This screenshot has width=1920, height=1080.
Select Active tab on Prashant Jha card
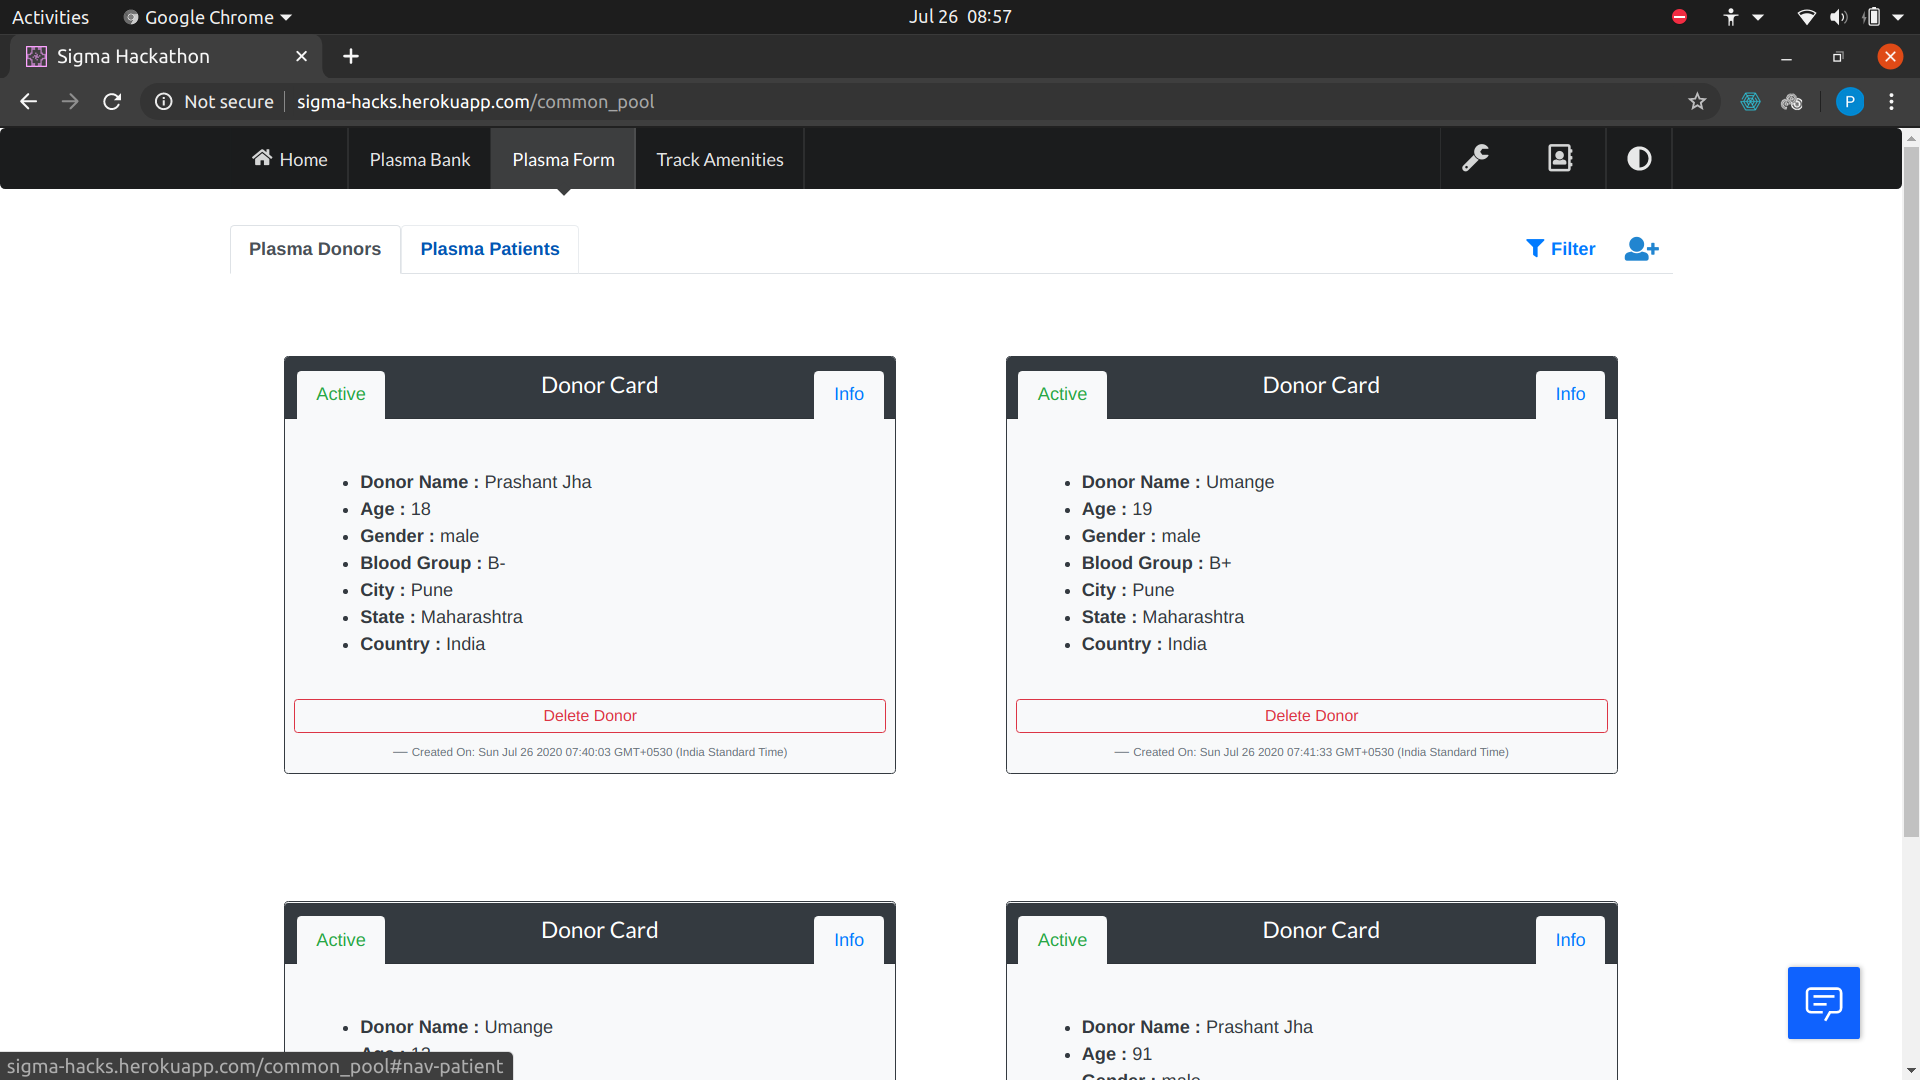[341, 394]
